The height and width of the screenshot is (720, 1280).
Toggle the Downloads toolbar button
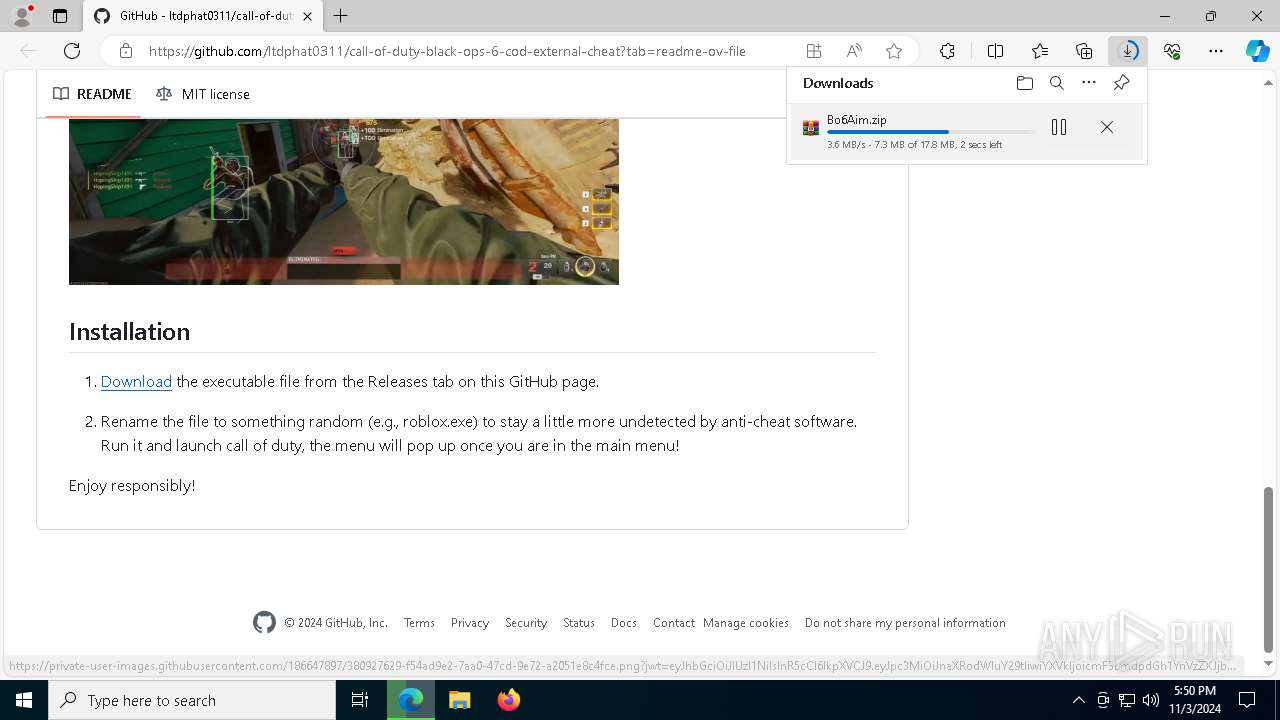click(1128, 51)
